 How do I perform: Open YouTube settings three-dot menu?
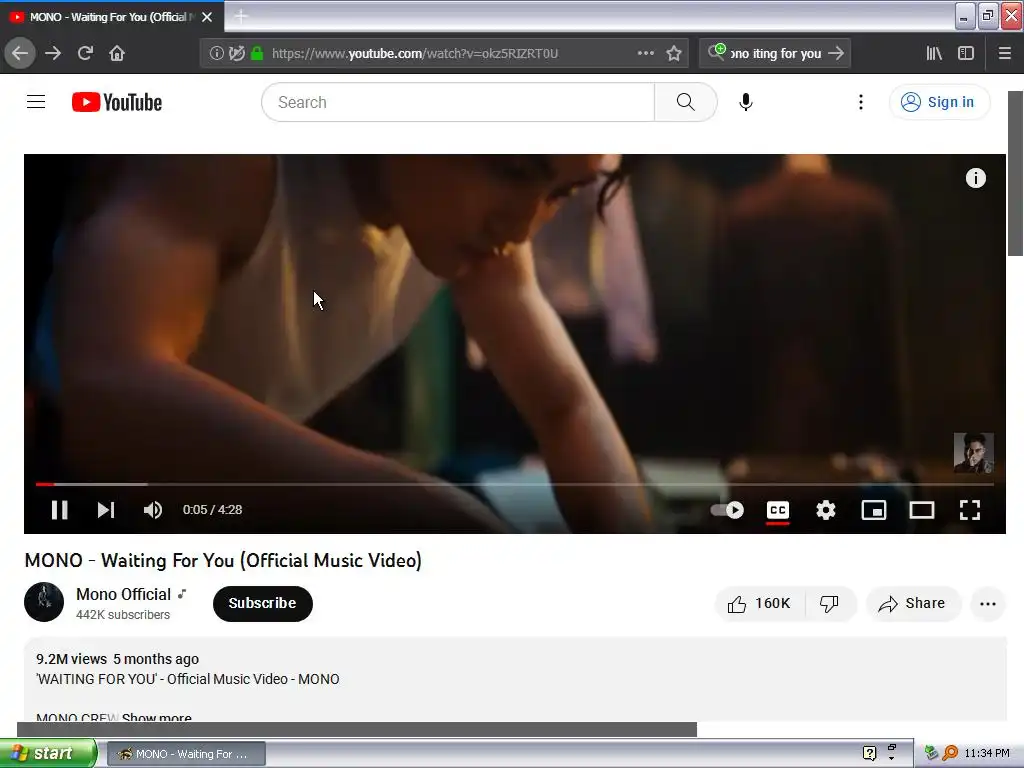pos(861,102)
